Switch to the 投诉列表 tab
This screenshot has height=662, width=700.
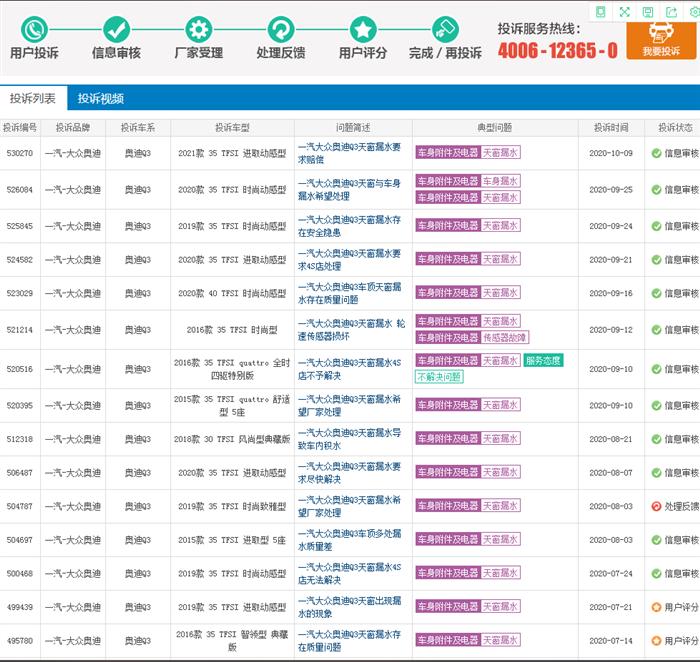(x=33, y=98)
